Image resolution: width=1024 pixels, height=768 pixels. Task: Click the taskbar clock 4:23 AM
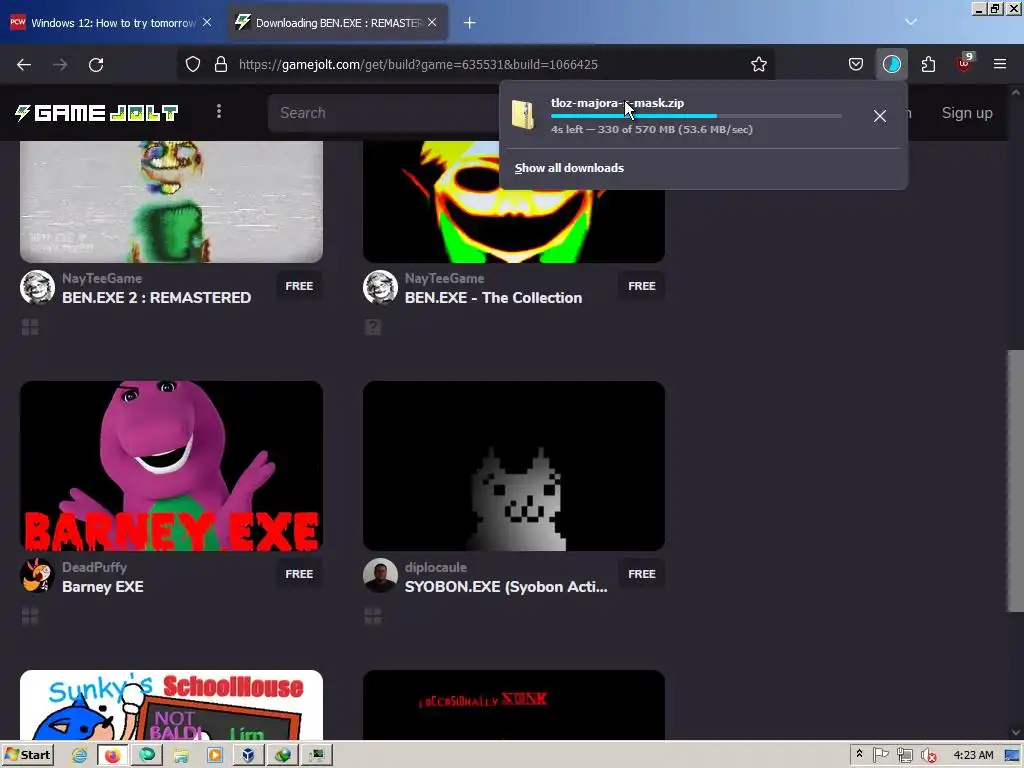974,755
